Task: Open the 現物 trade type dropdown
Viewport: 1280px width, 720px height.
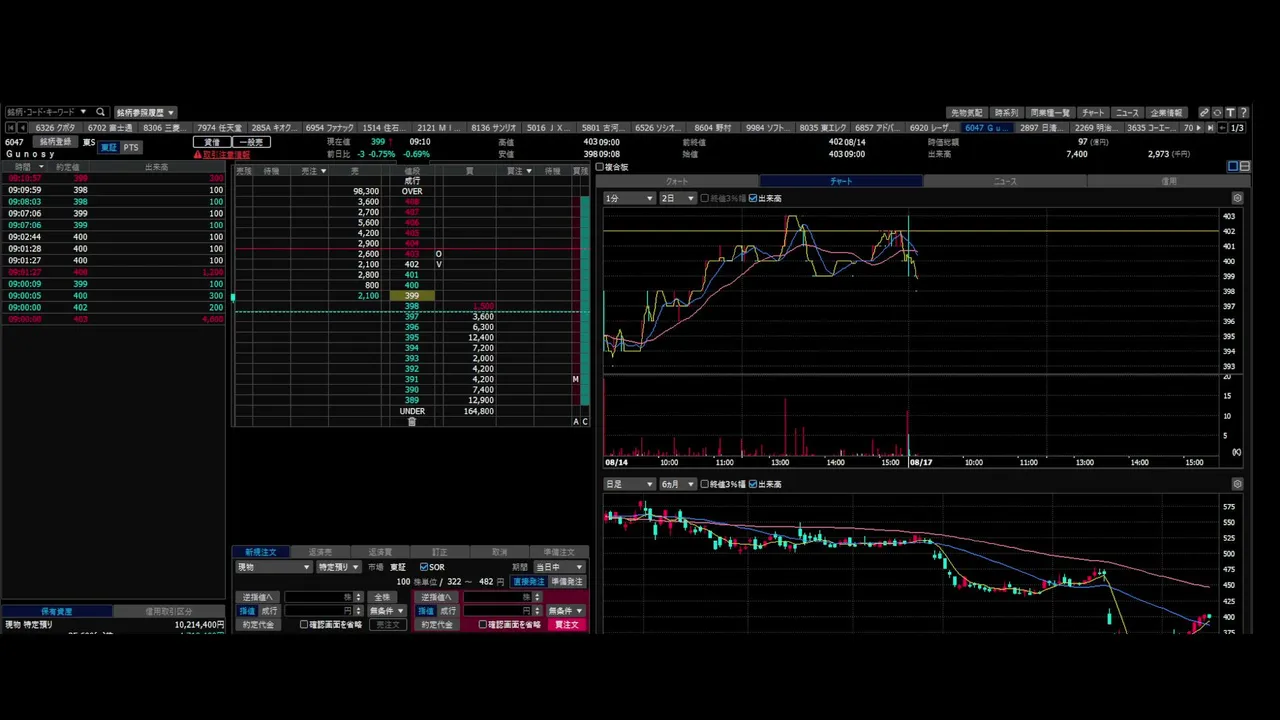Action: (x=273, y=567)
